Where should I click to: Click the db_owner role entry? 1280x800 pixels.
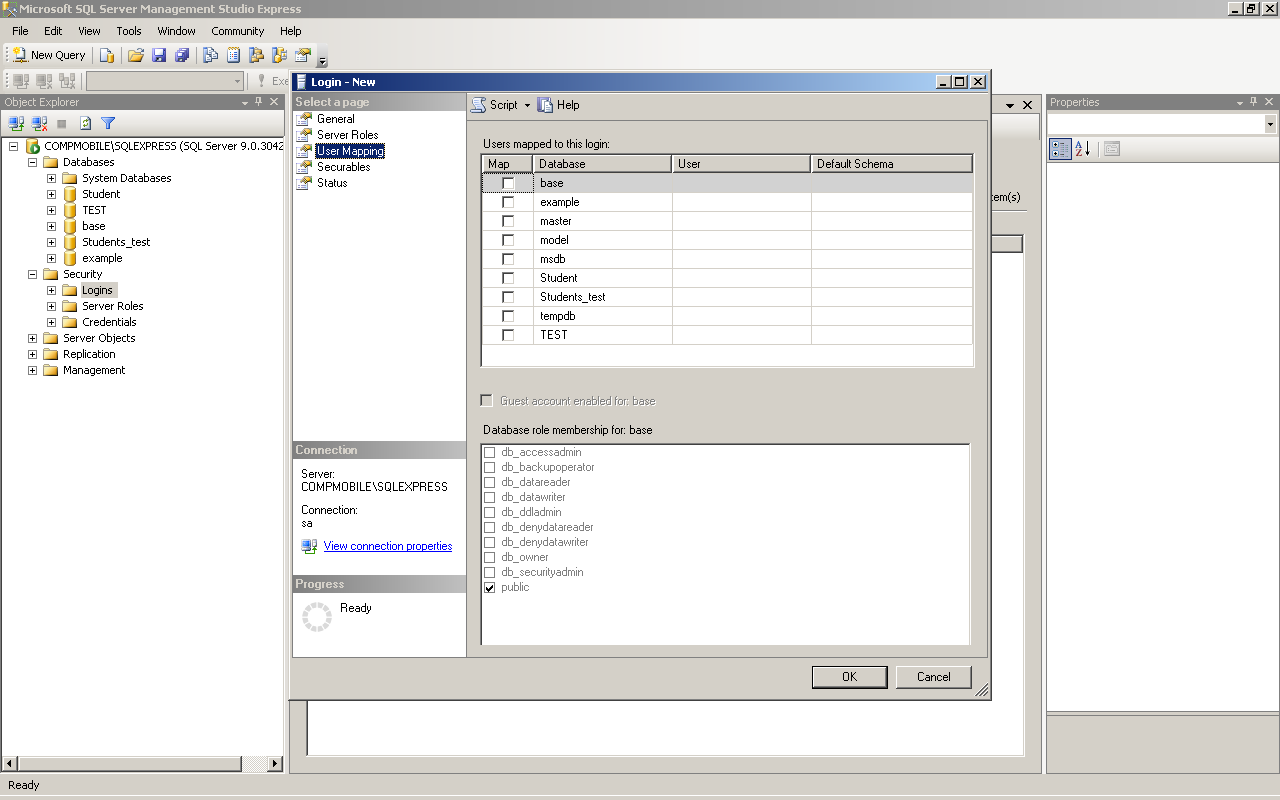525,557
